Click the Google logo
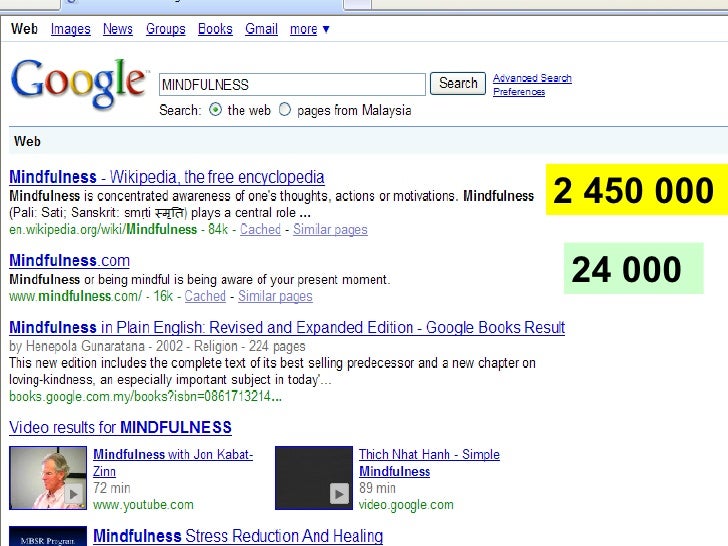The width and height of the screenshot is (728, 546). click(78, 84)
